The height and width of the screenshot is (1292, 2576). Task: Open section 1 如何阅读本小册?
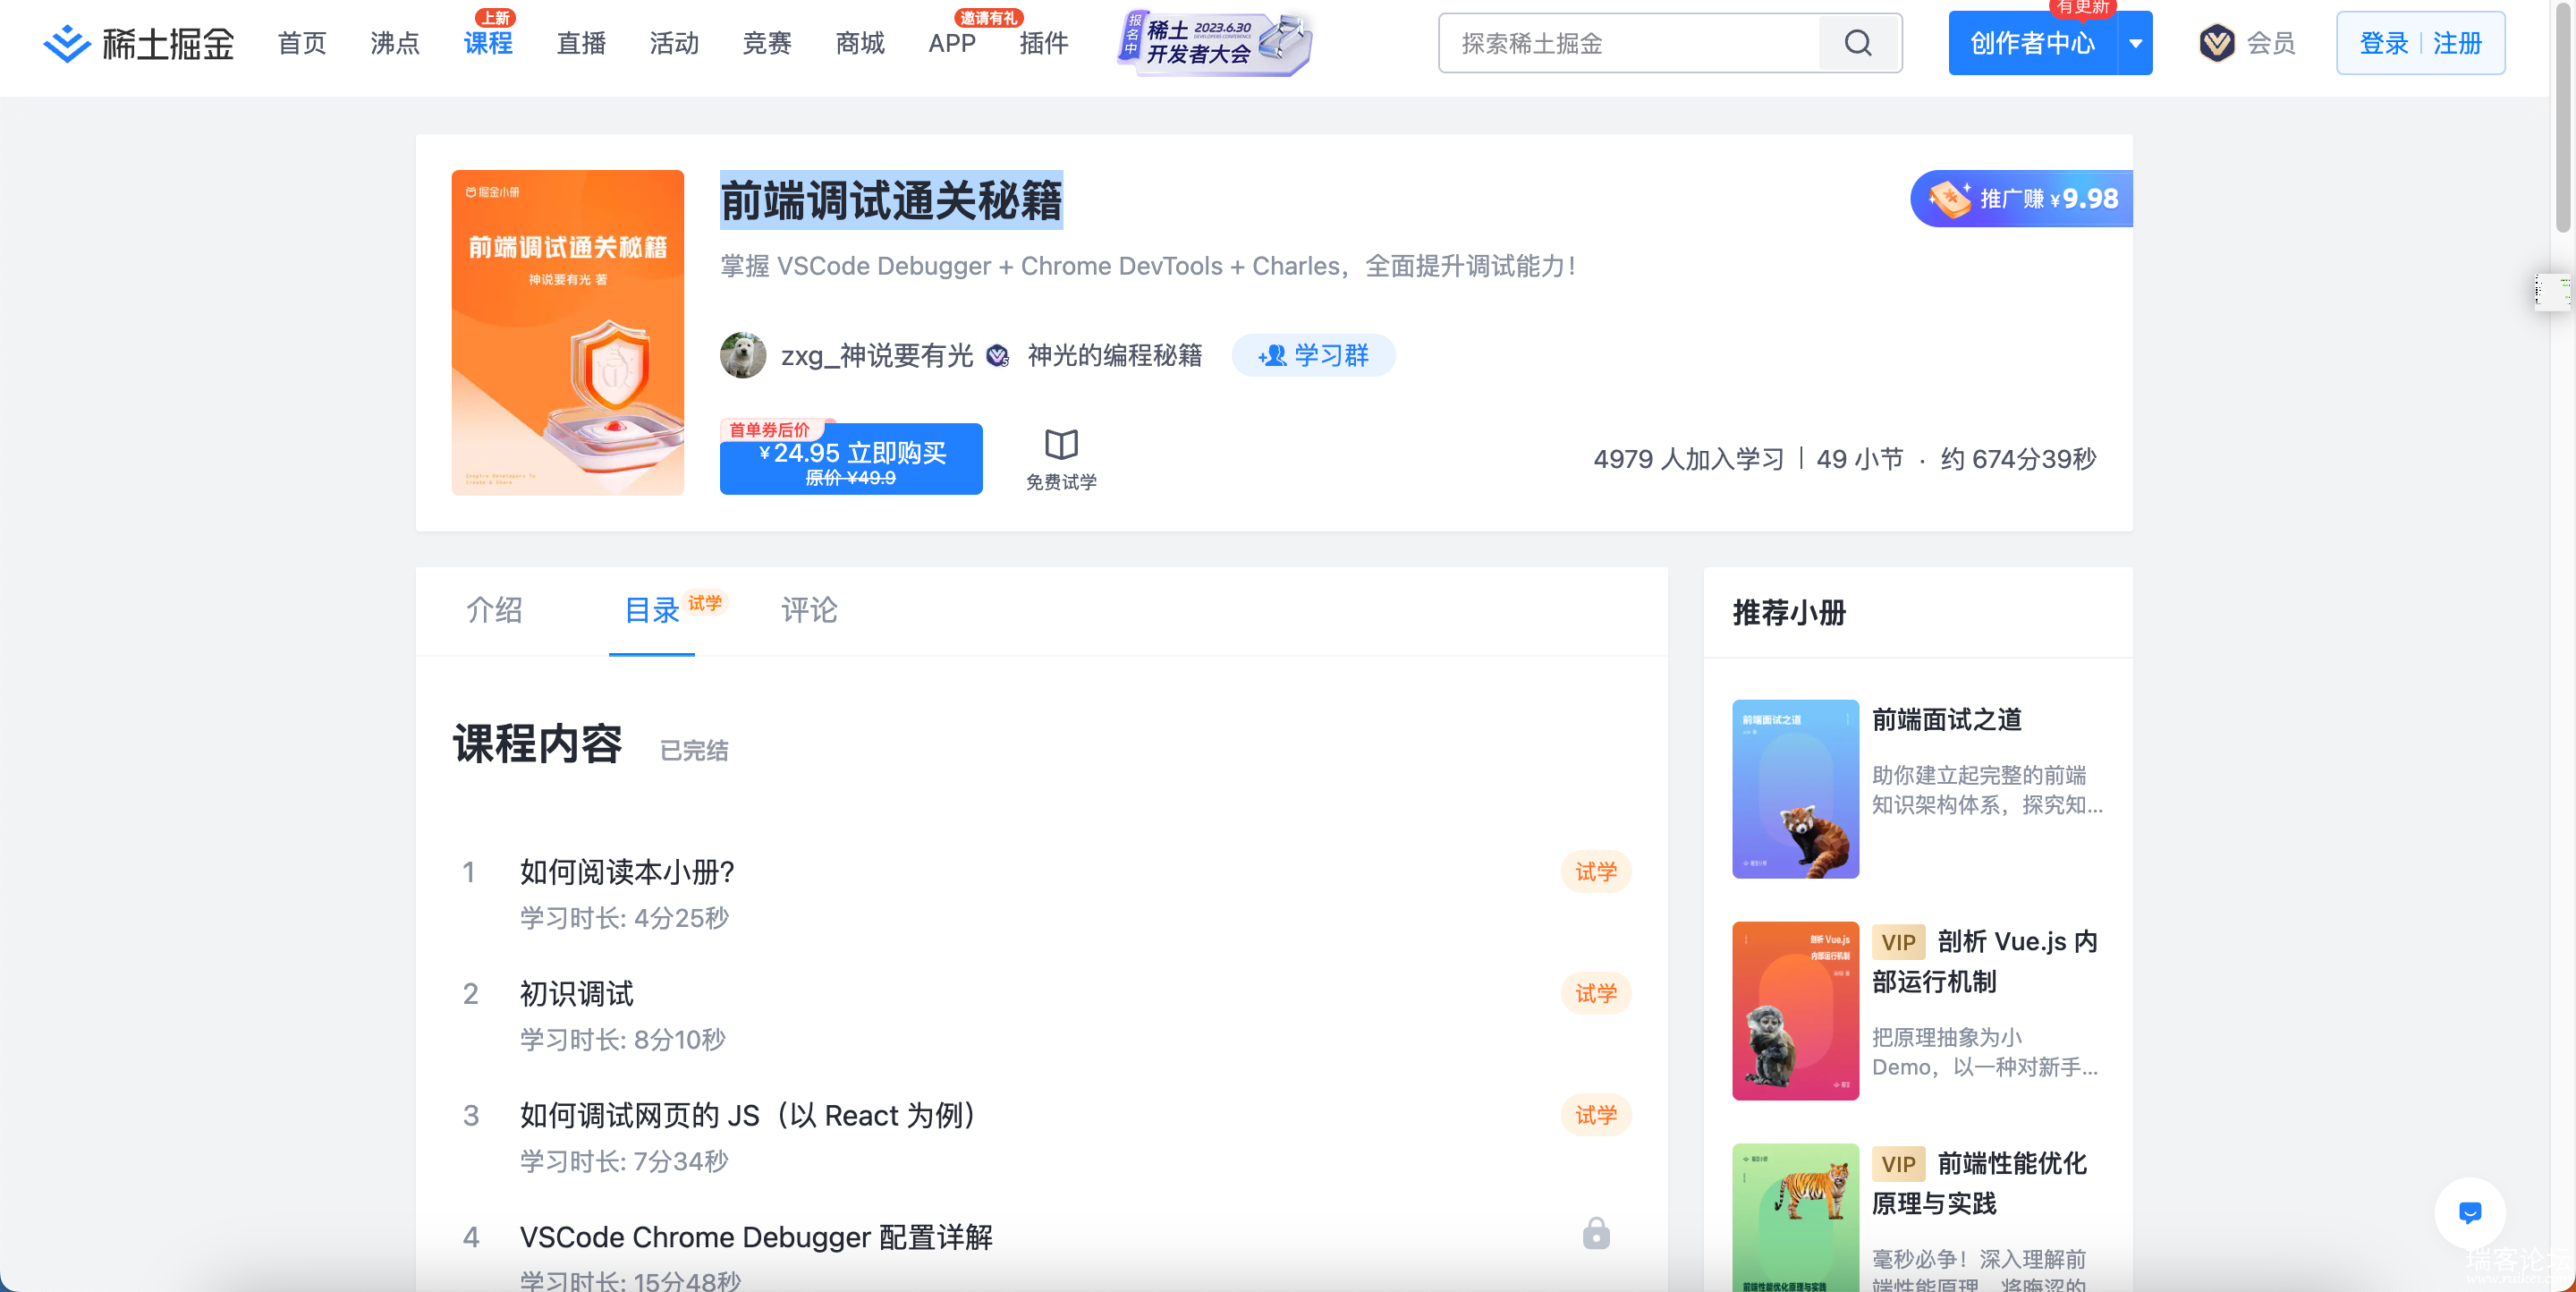[x=628, y=871]
